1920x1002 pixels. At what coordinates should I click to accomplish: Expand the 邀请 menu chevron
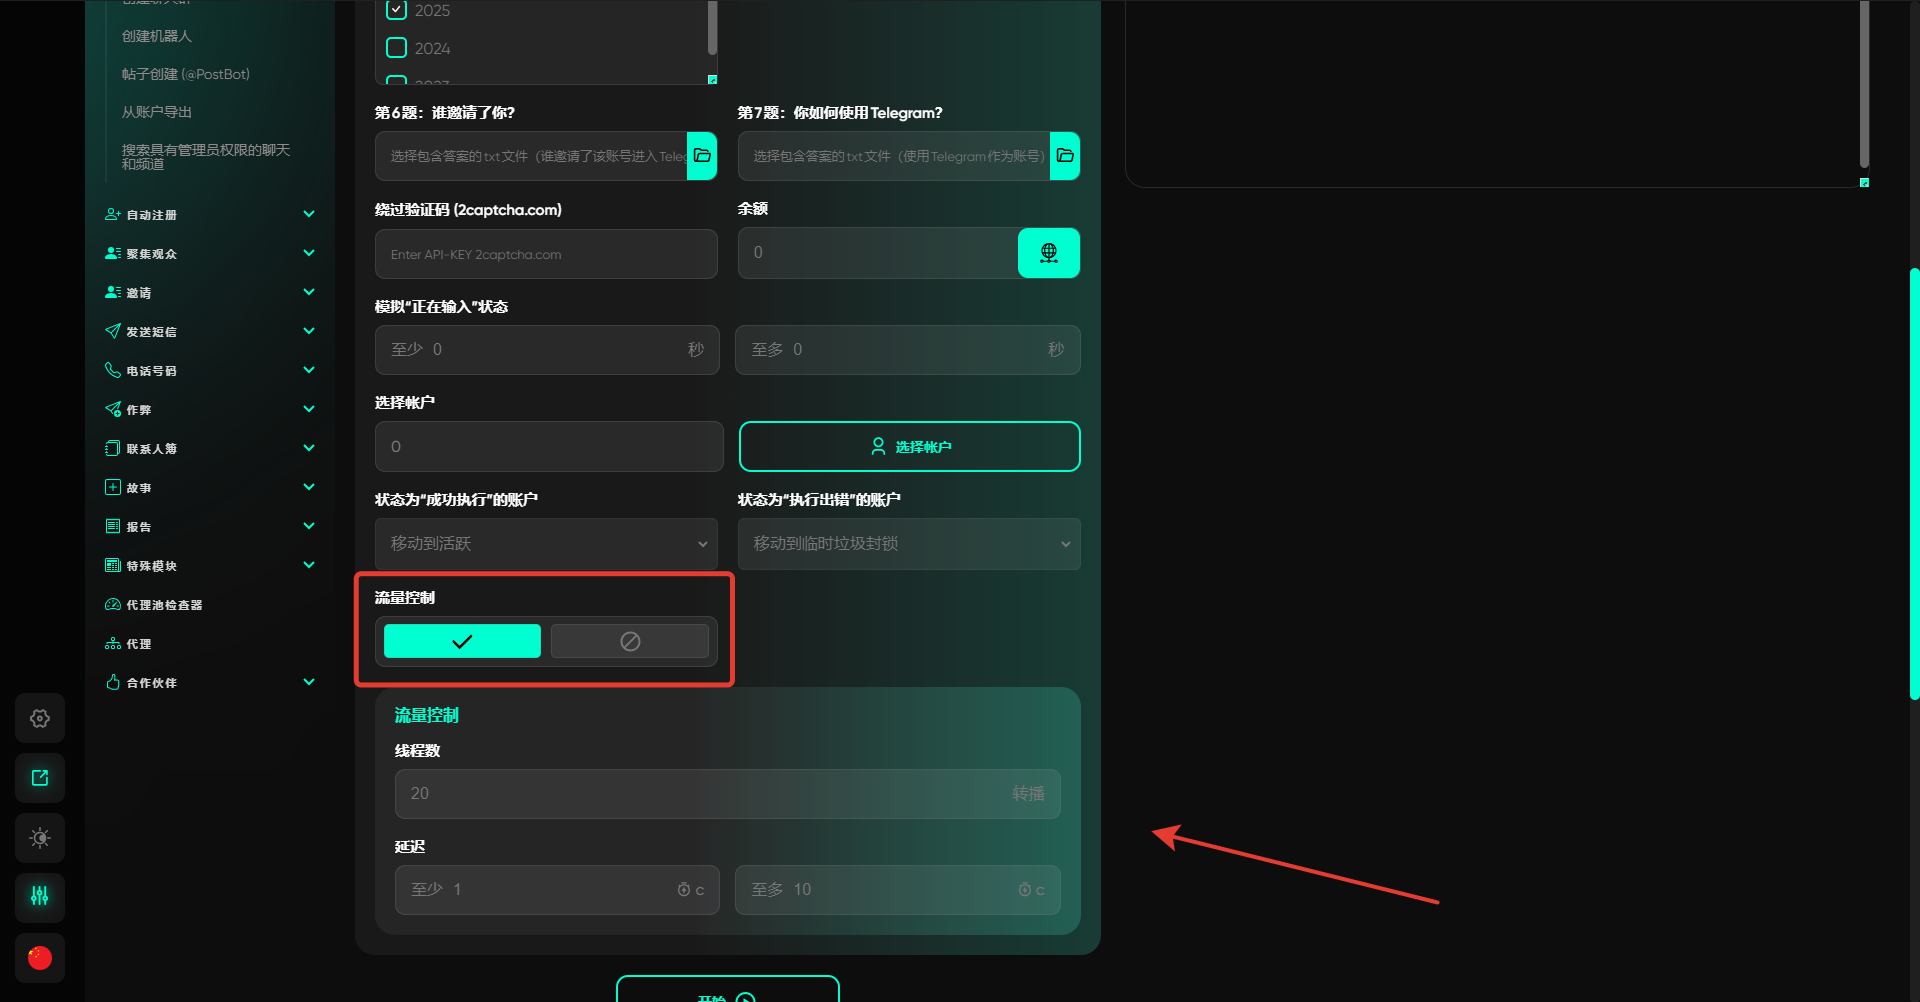309,292
